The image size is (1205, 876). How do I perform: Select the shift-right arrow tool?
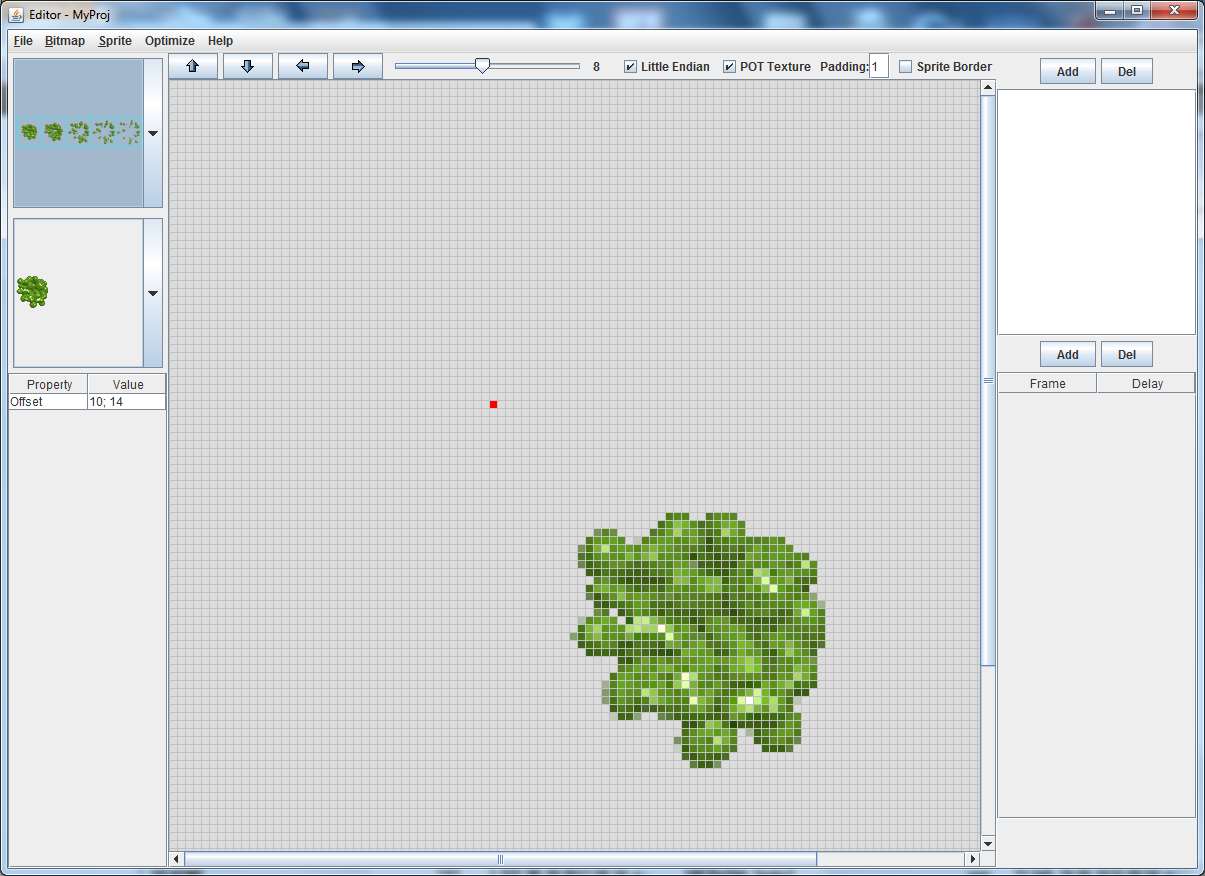[357, 66]
